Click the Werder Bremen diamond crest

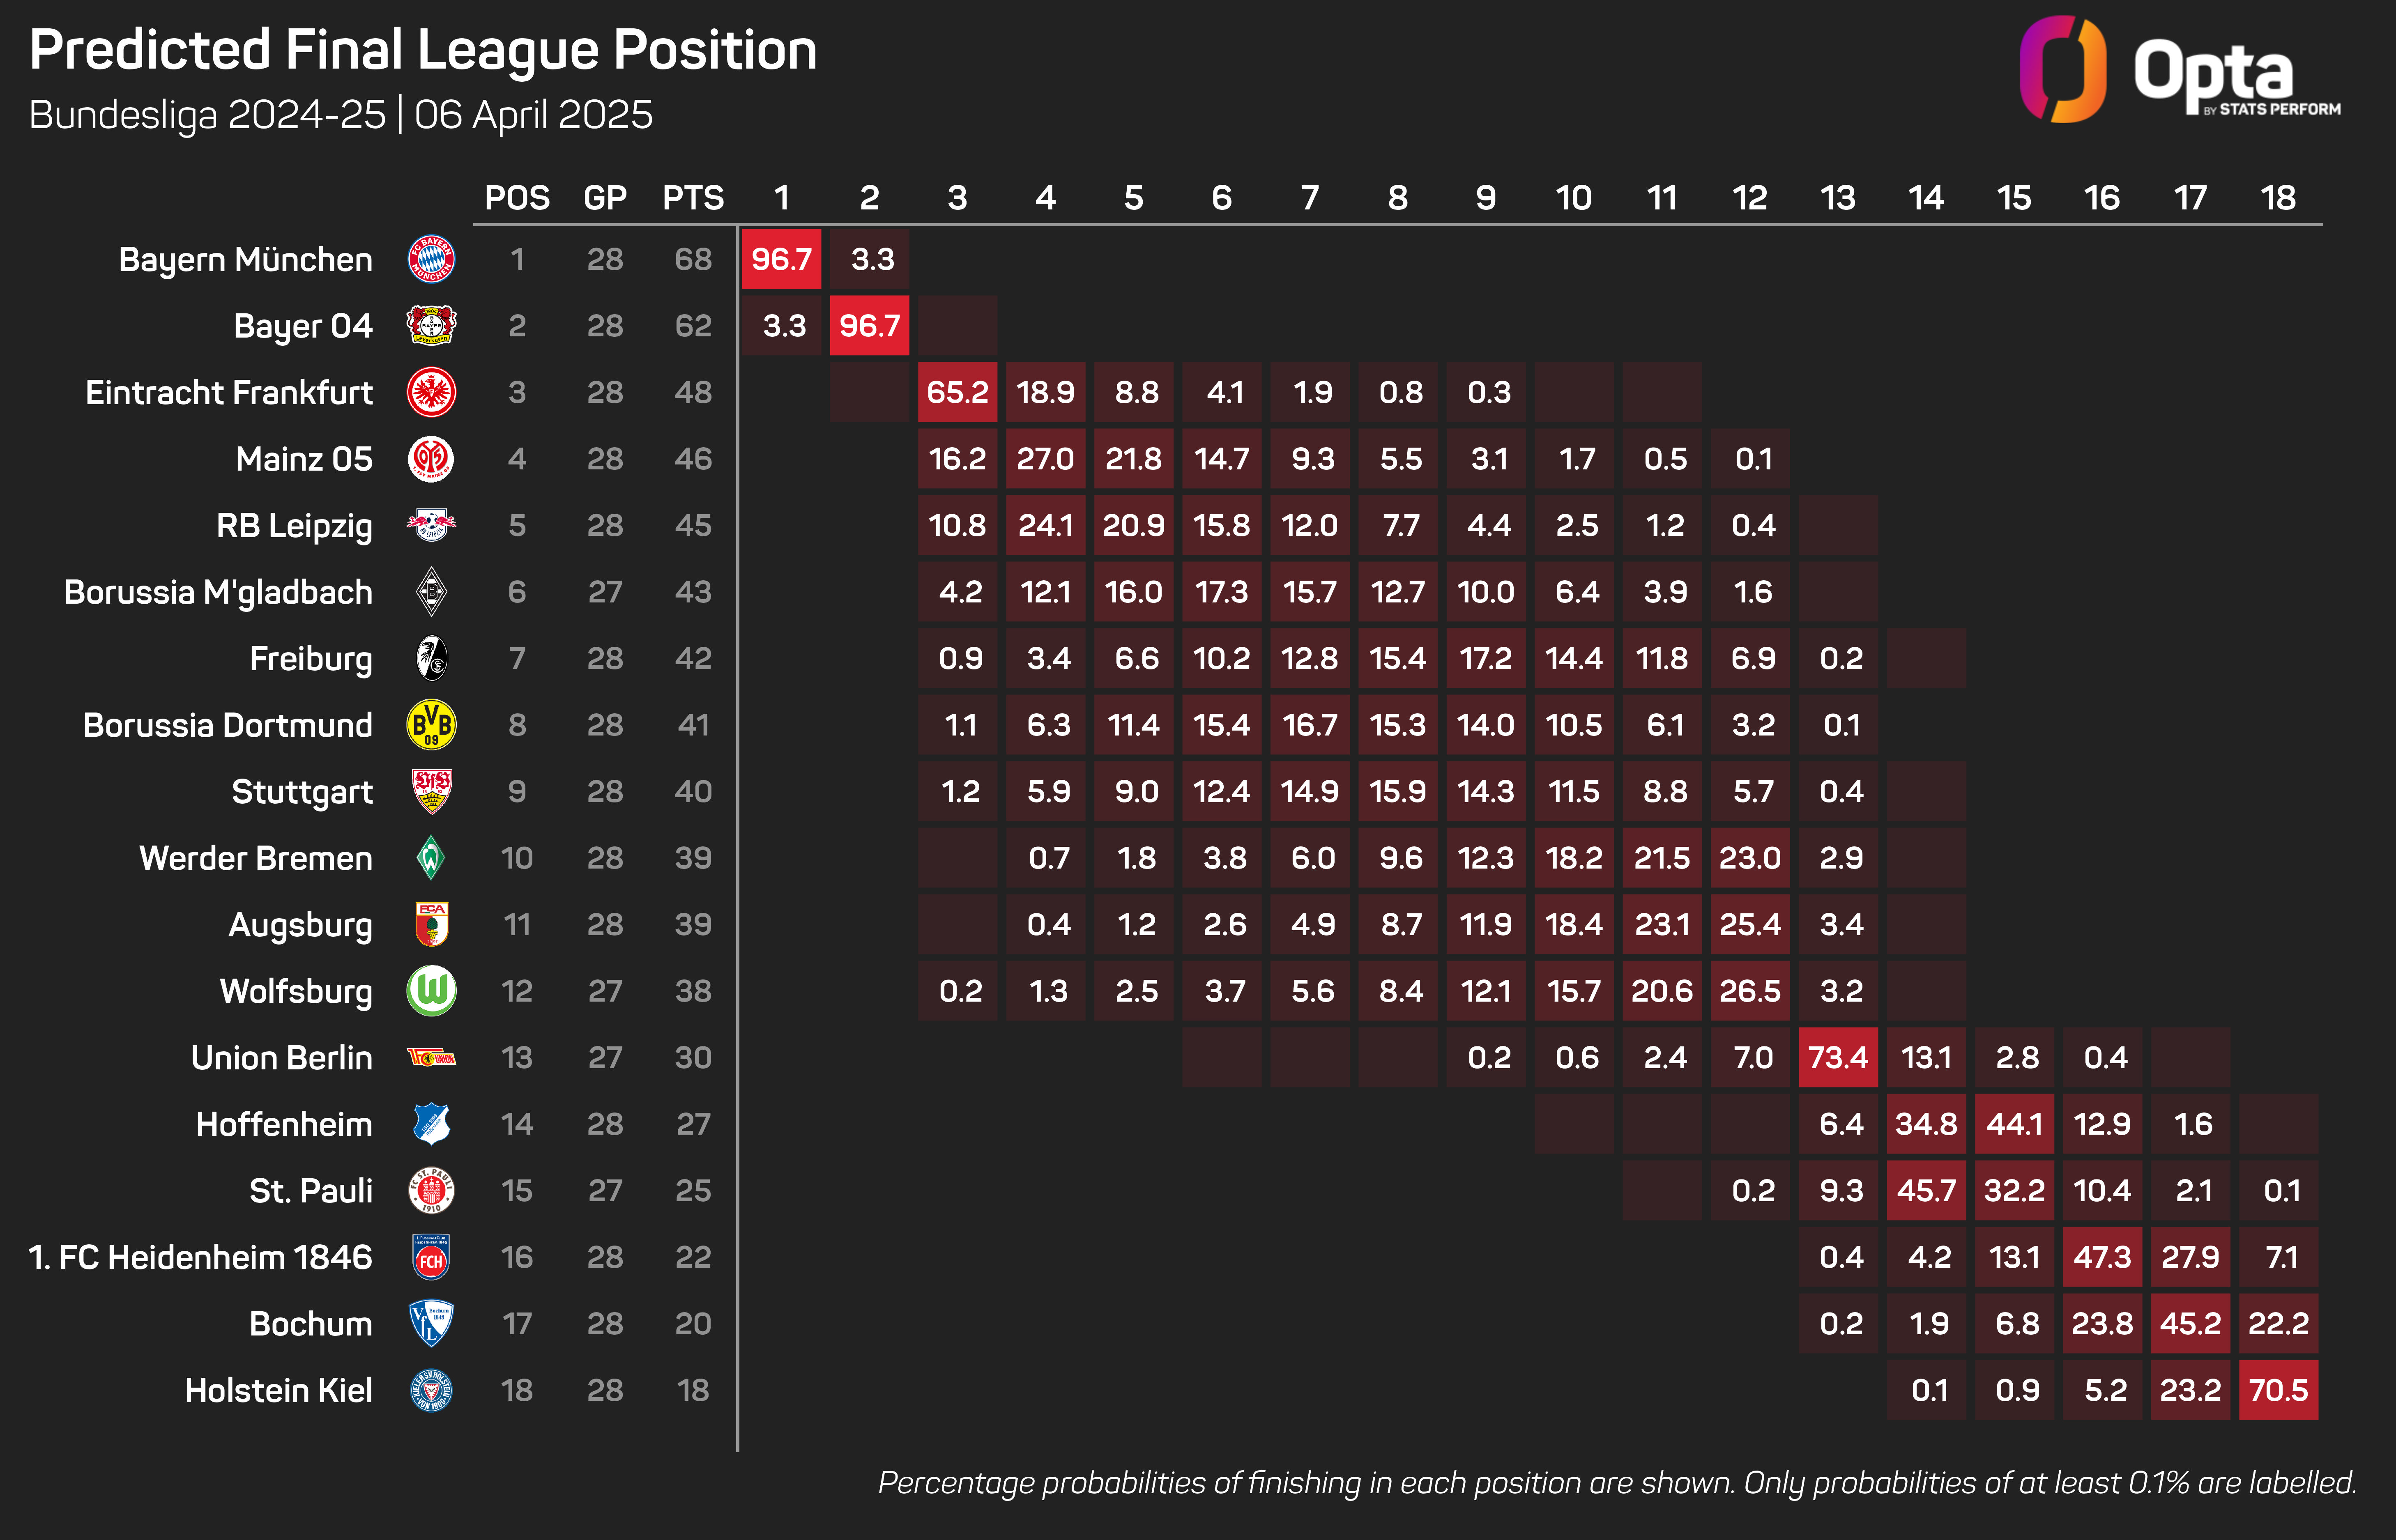[x=431, y=858]
